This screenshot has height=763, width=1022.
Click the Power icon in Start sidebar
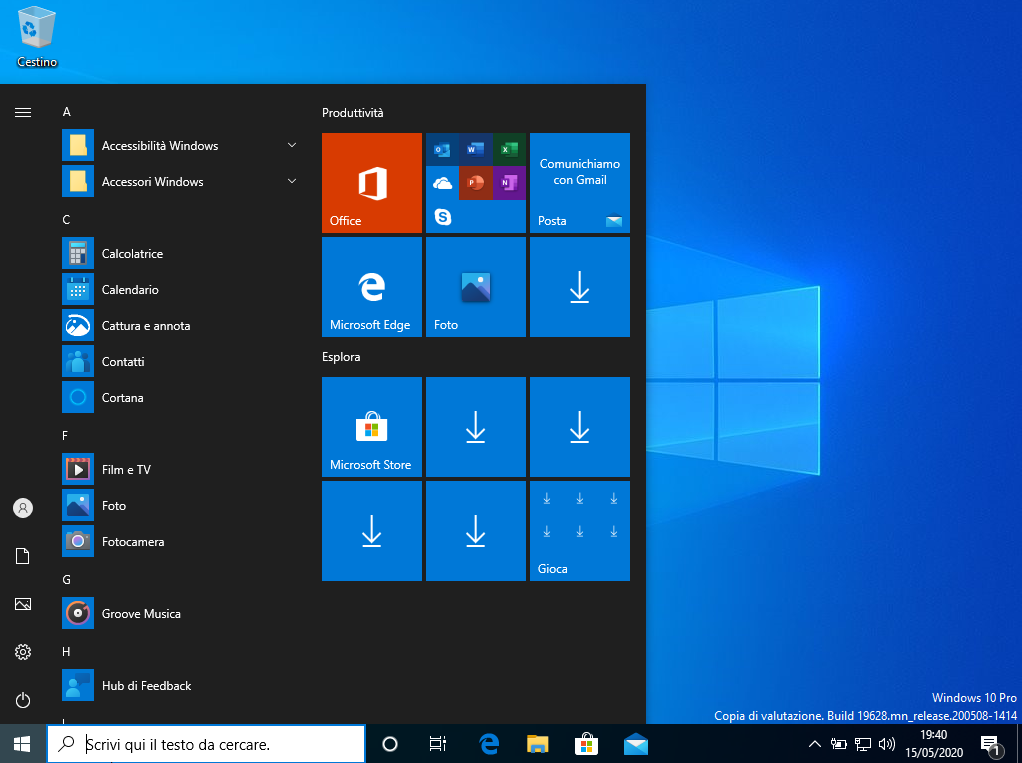tap(23, 700)
